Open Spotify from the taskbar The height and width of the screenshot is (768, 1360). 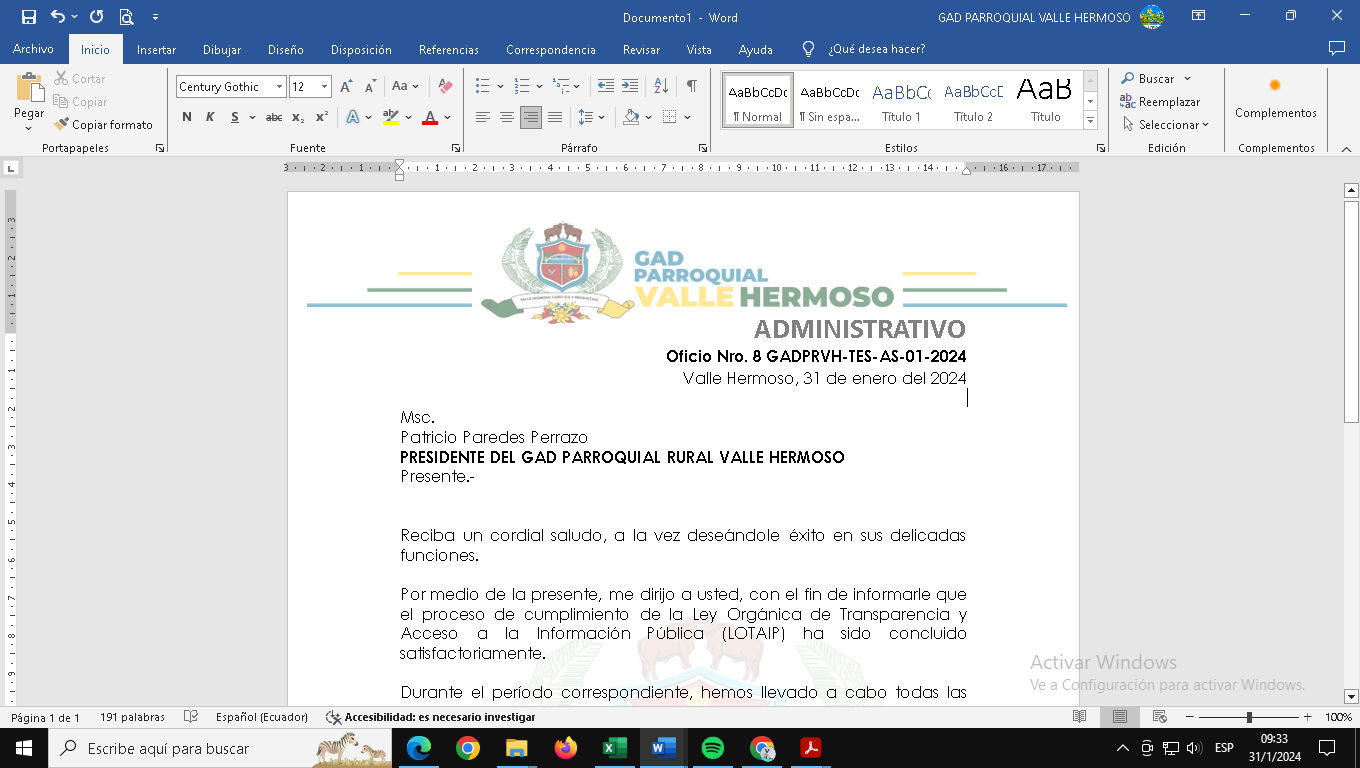(x=712, y=748)
